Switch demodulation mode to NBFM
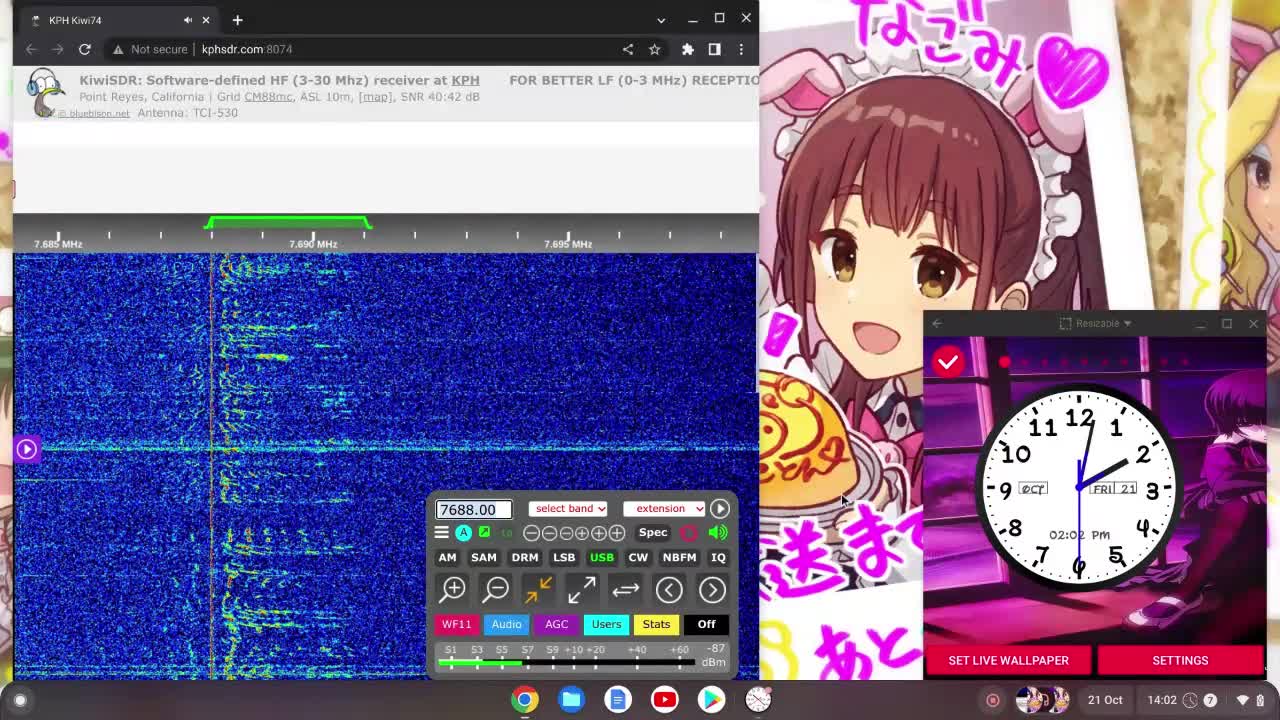 (679, 557)
